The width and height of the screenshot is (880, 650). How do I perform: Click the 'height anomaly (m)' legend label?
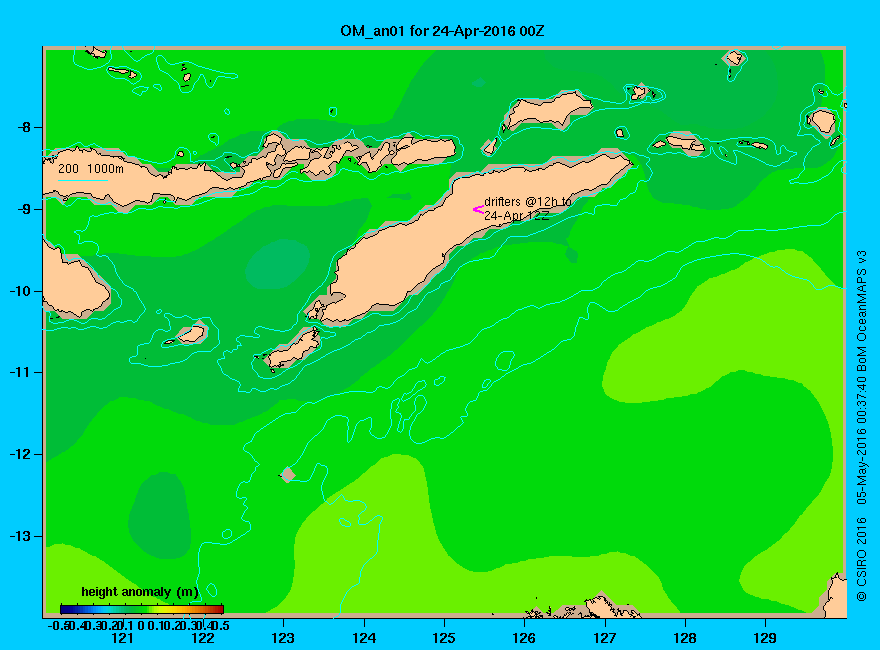[140, 592]
